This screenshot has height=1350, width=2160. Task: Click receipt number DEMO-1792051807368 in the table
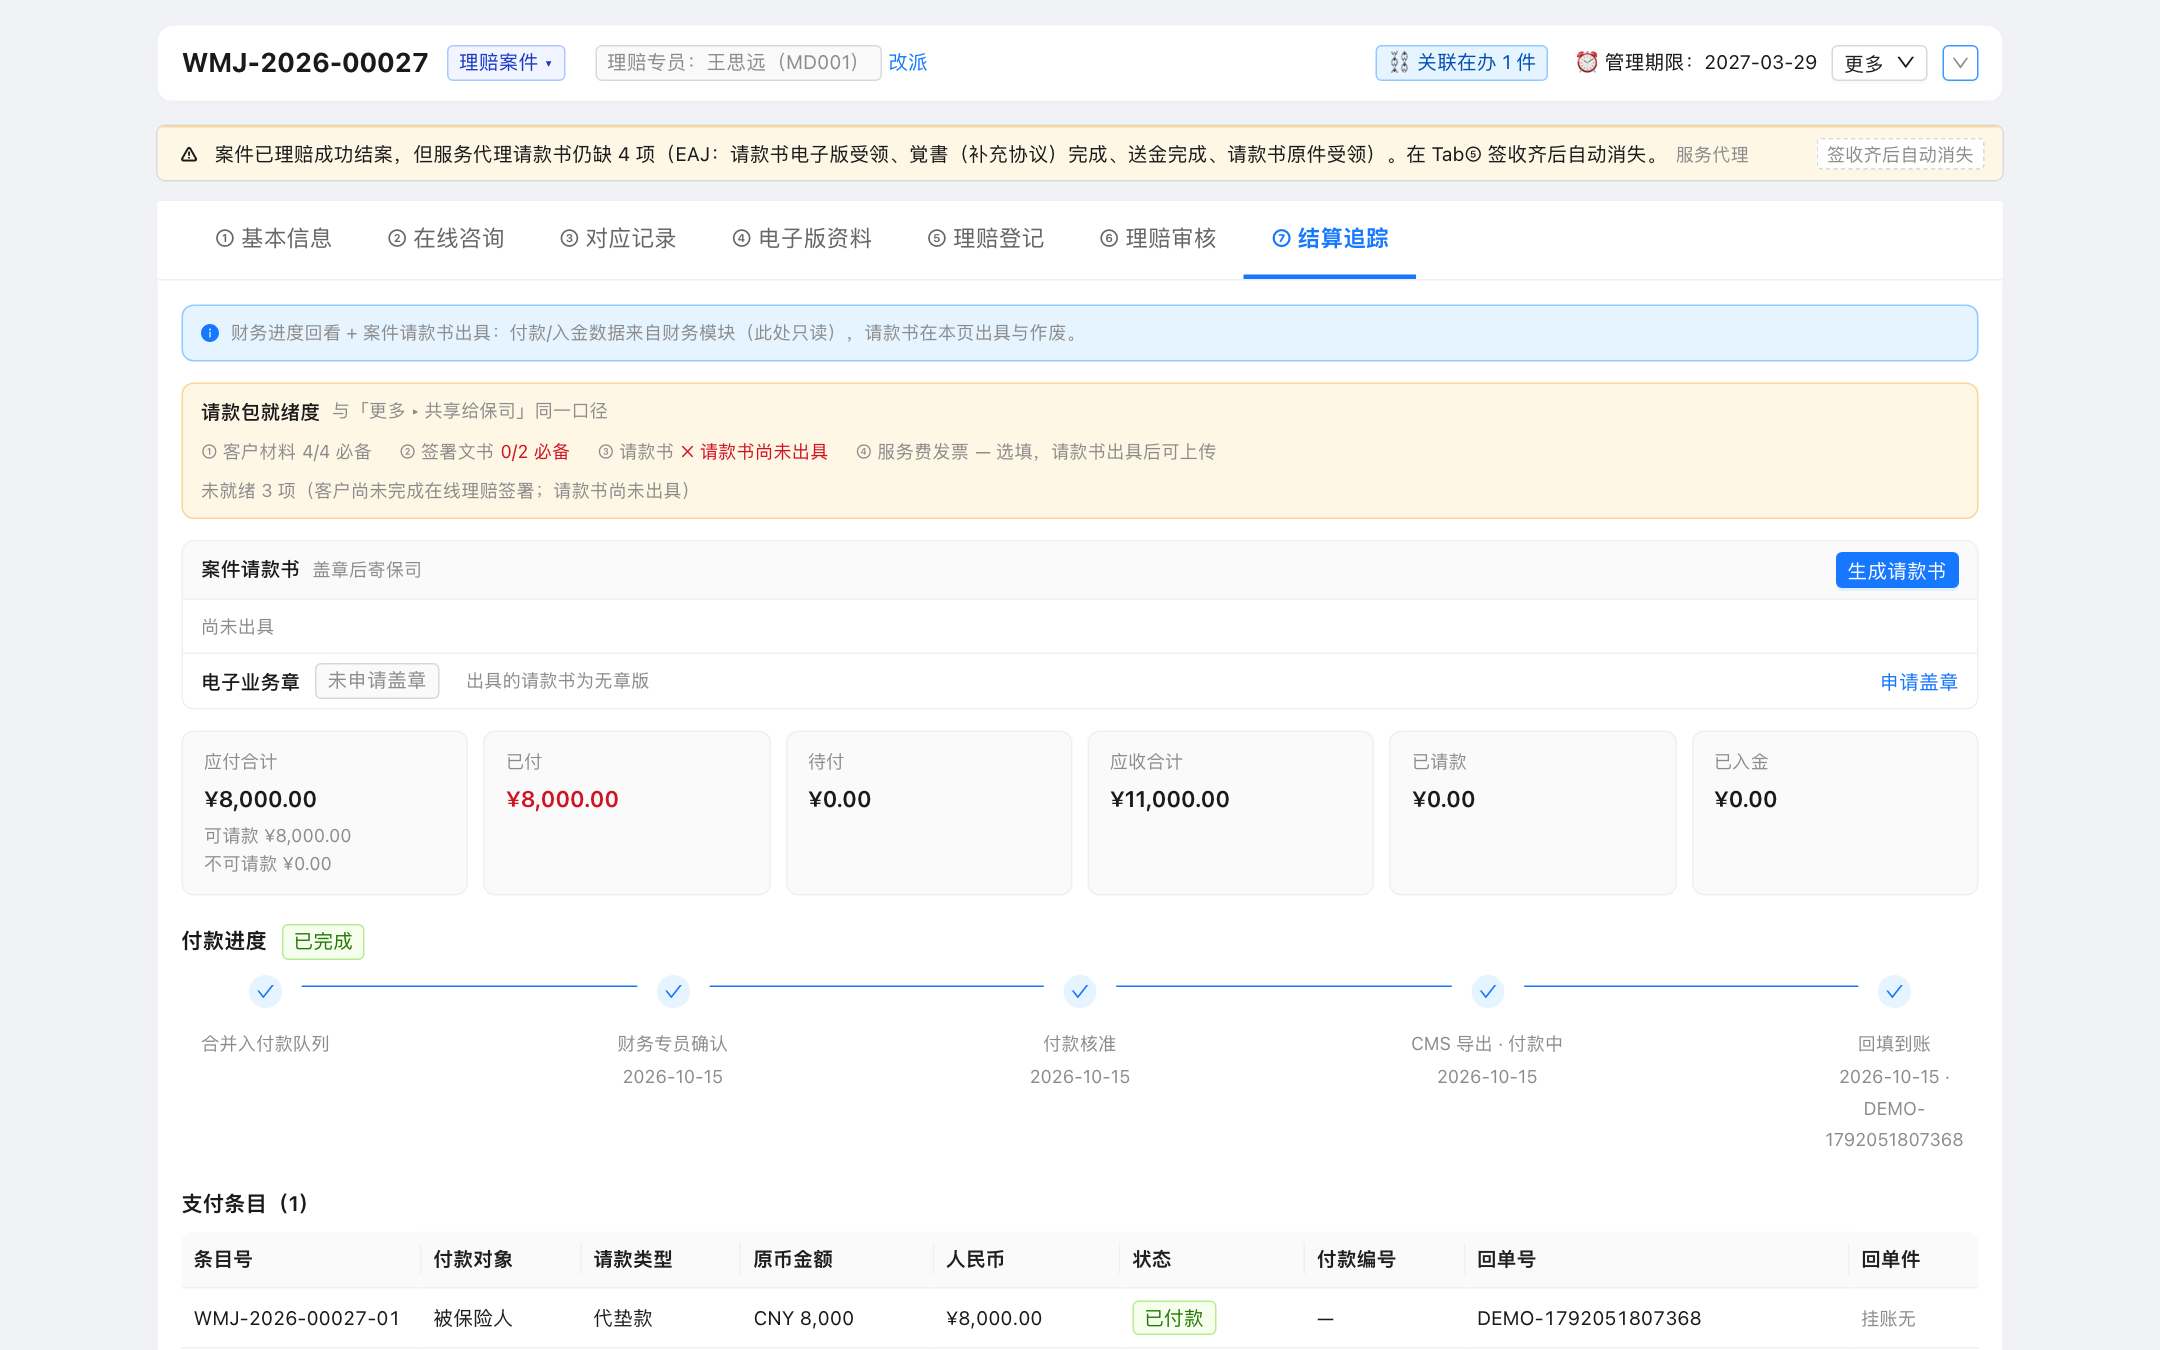click(1589, 1318)
